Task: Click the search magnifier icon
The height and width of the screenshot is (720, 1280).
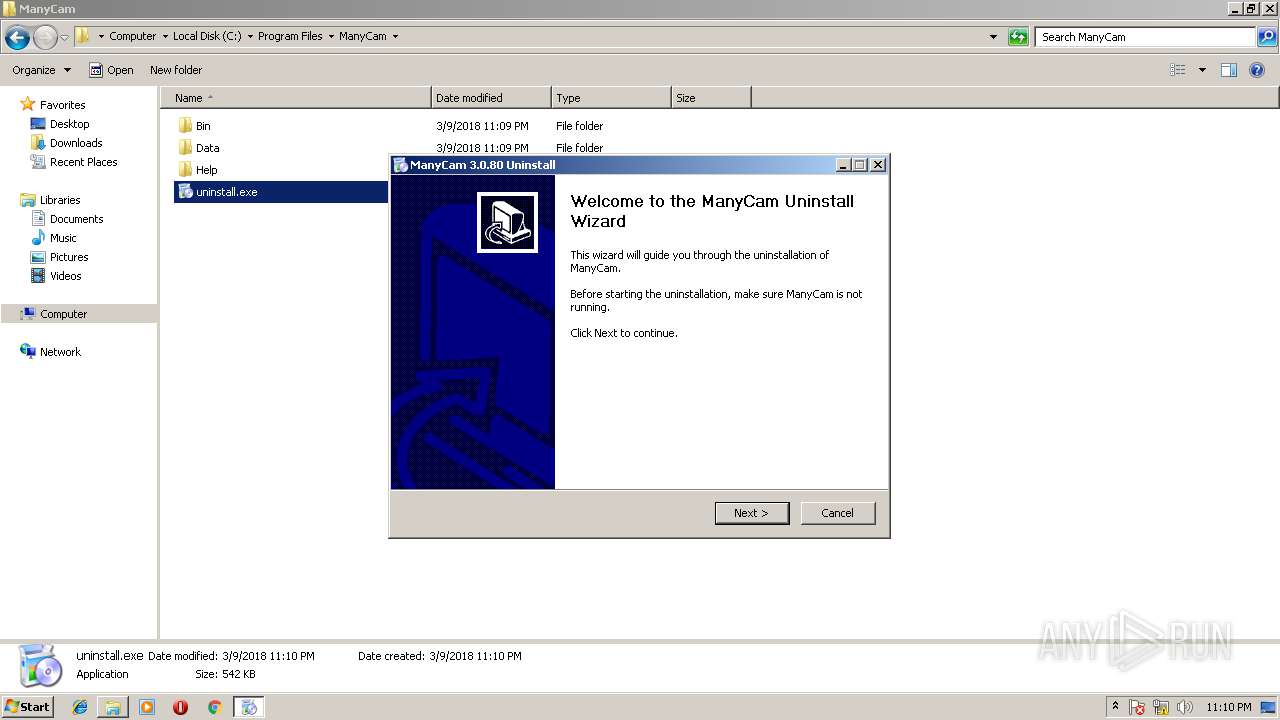Action: 1266,37
